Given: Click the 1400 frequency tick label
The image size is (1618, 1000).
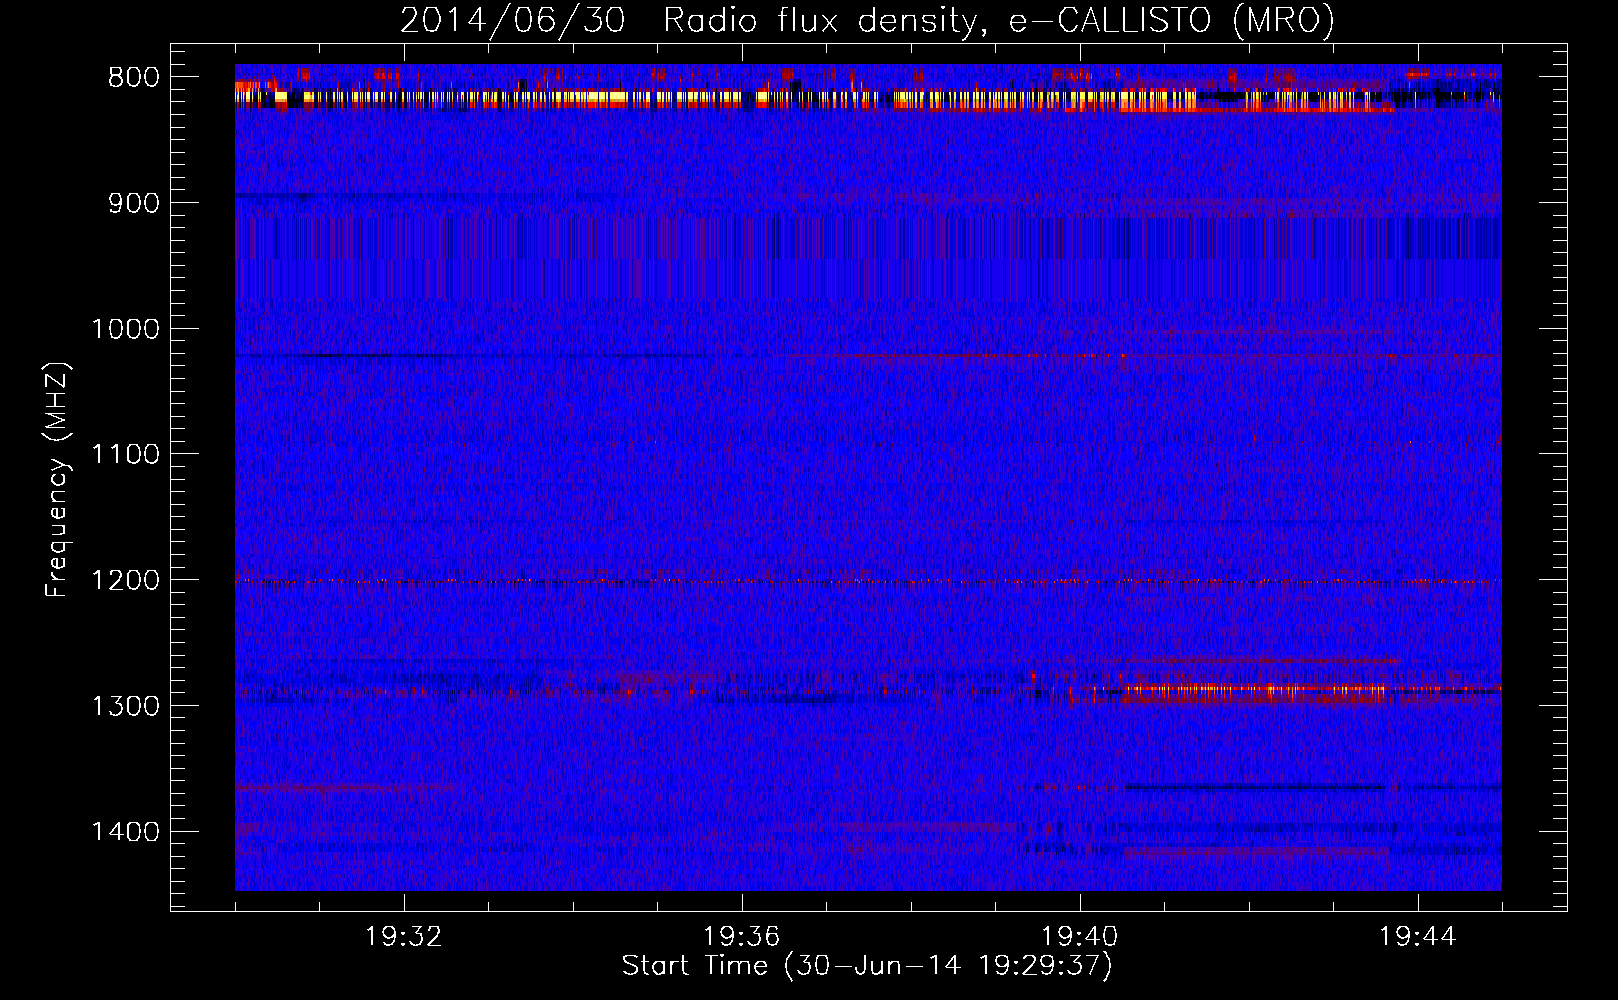Looking at the screenshot, I should (x=125, y=832).
